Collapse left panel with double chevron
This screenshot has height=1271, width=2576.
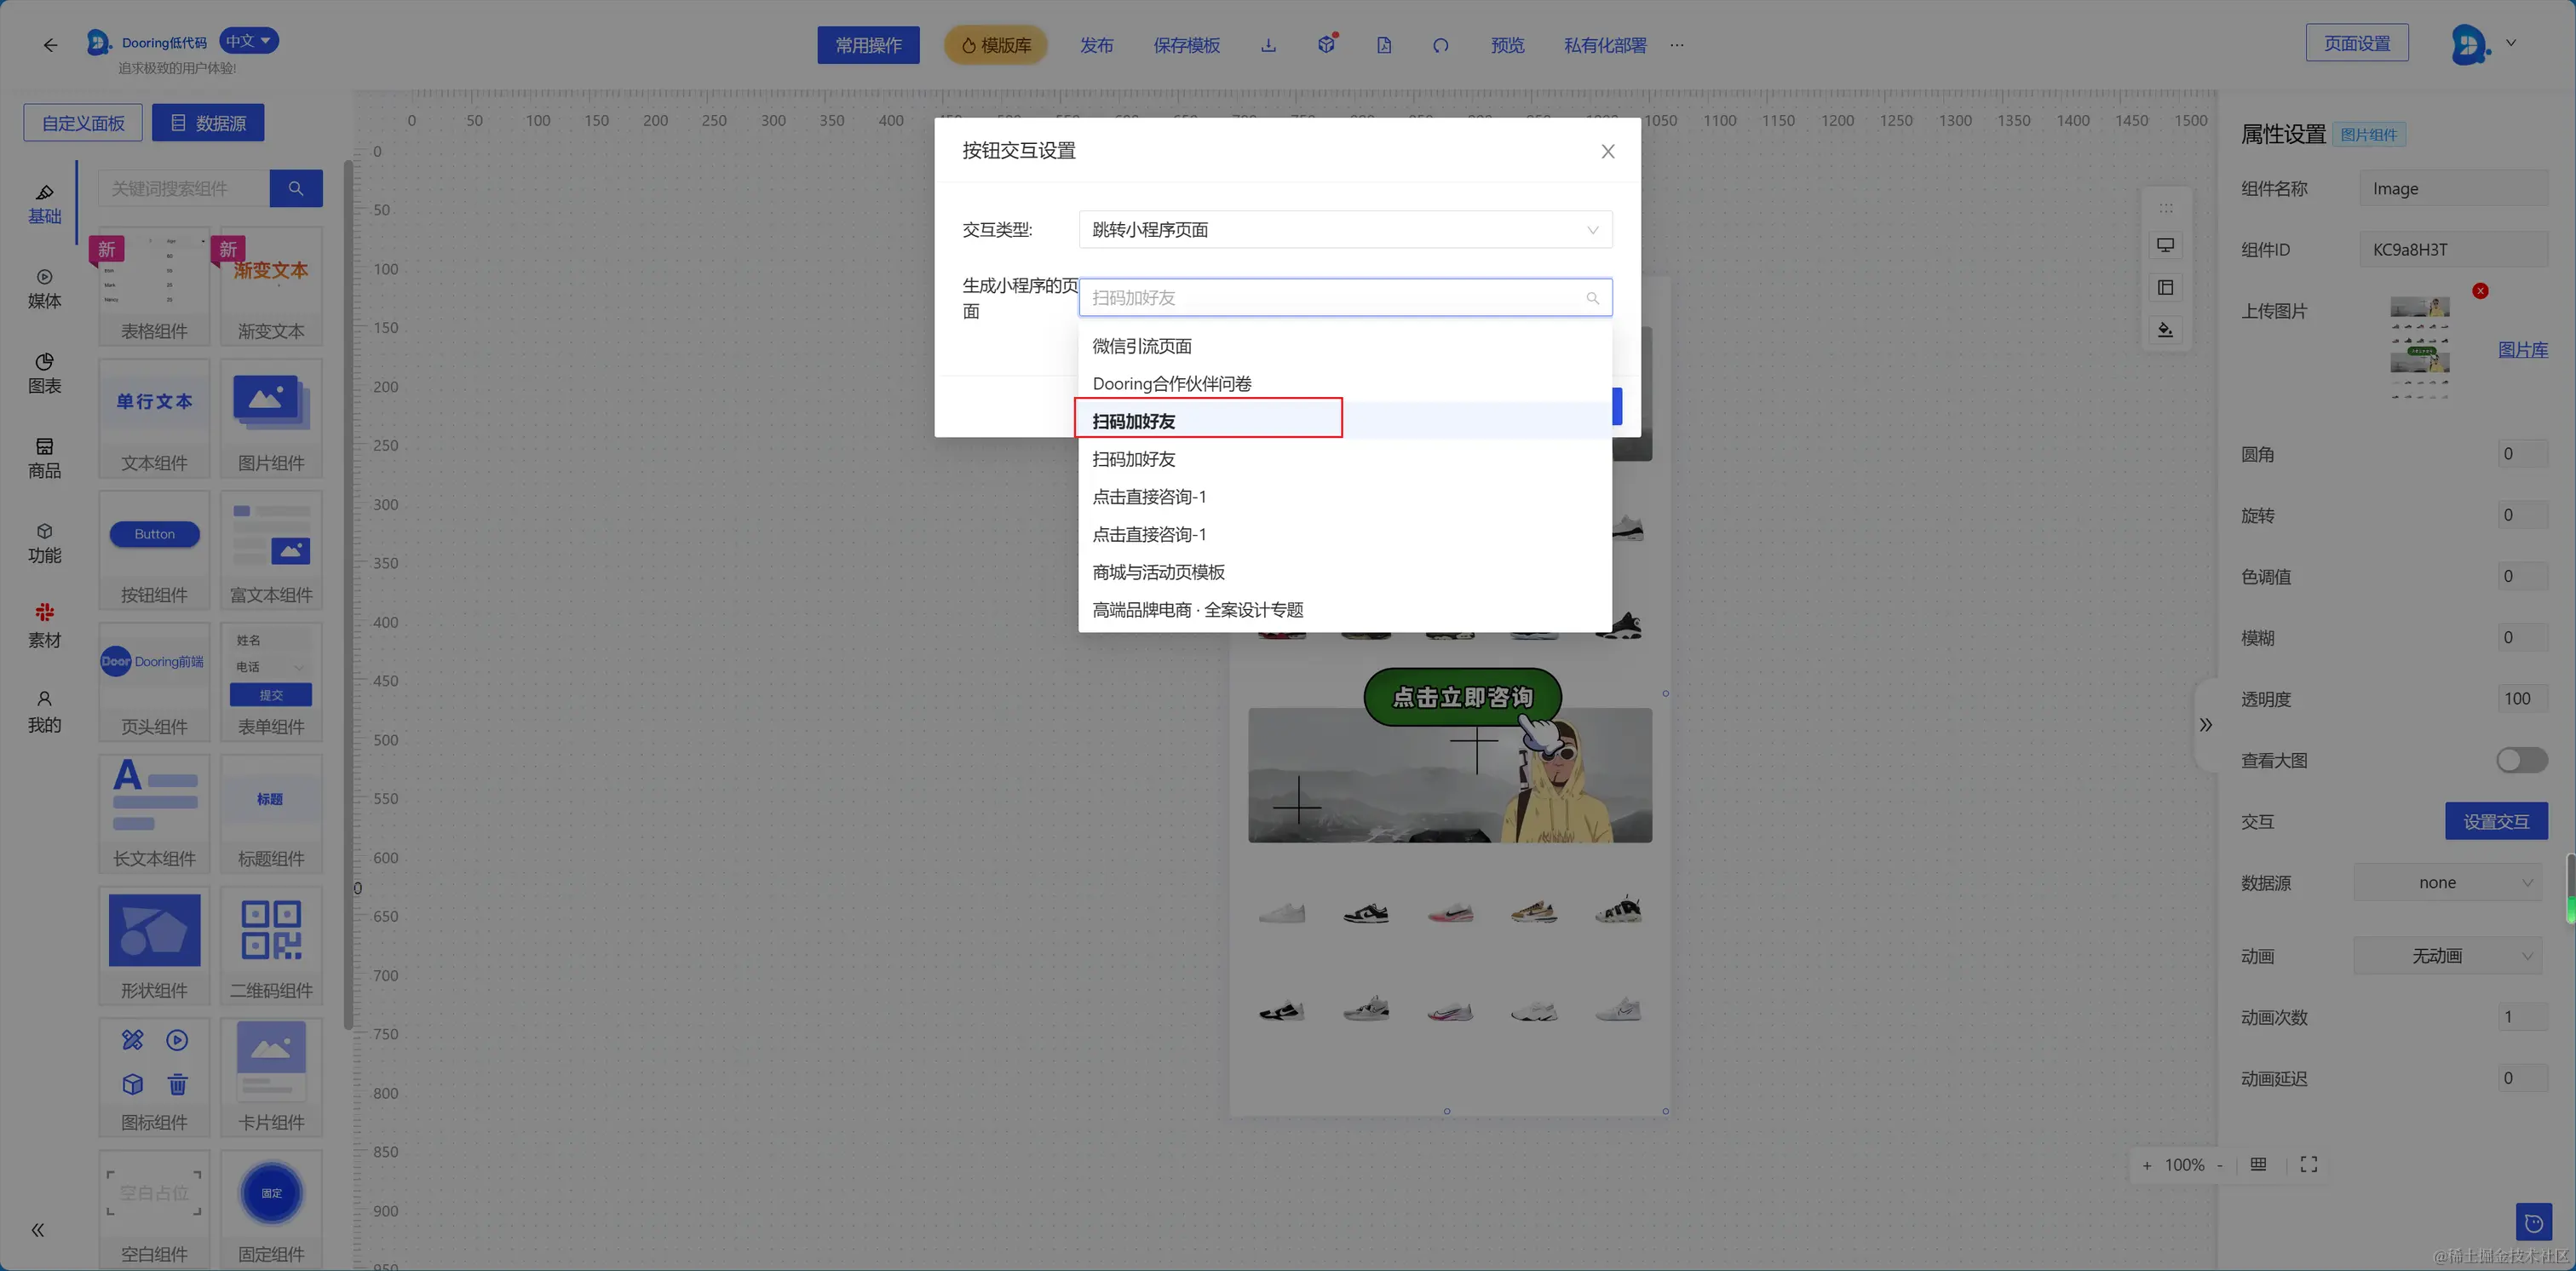point(38,1230)
